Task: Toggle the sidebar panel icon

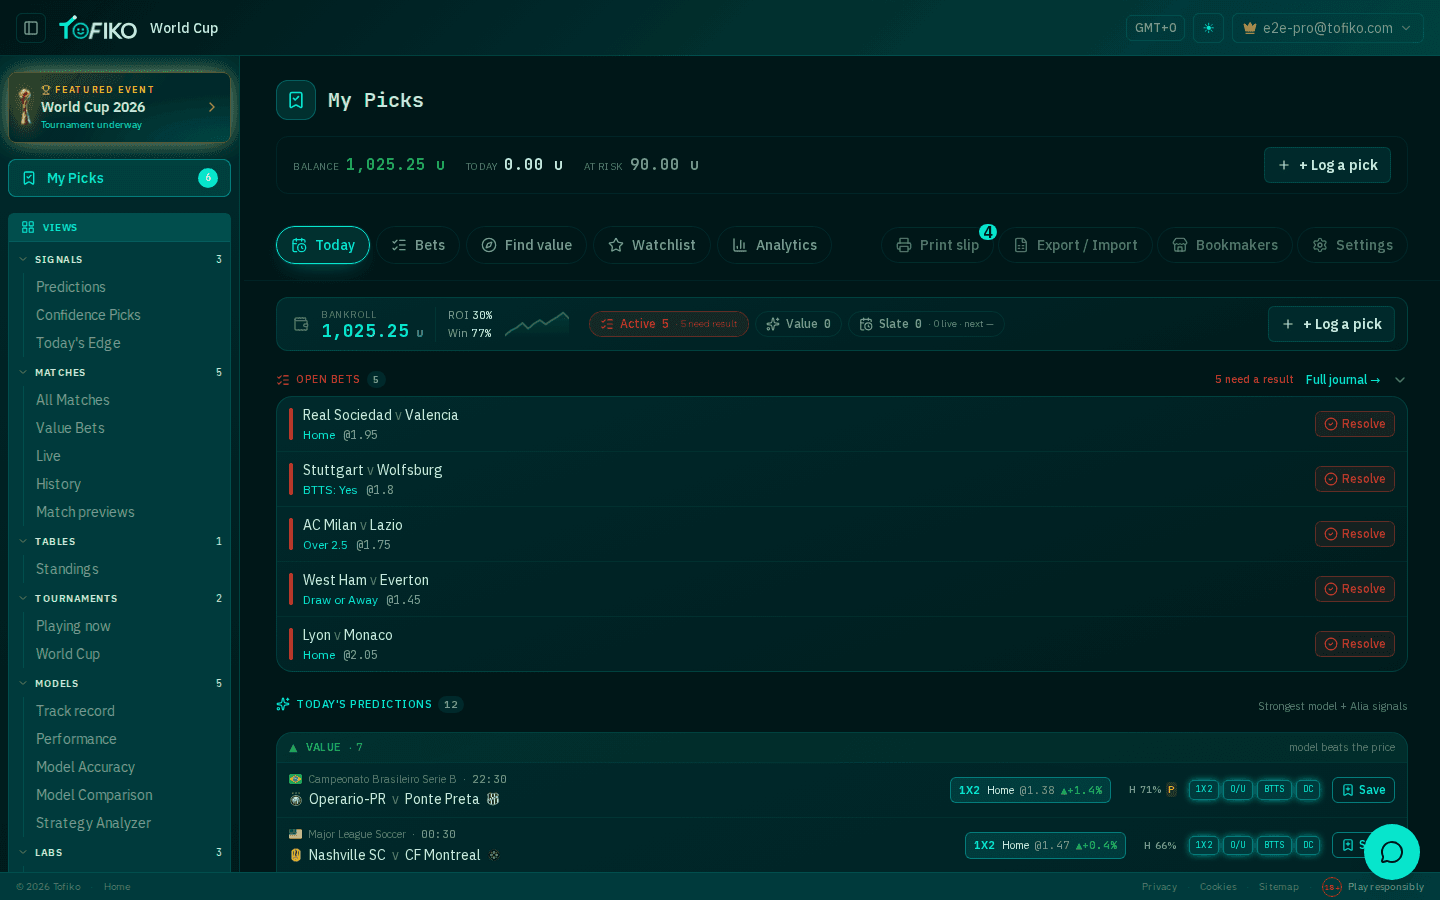Action: [x=31, y=28]
